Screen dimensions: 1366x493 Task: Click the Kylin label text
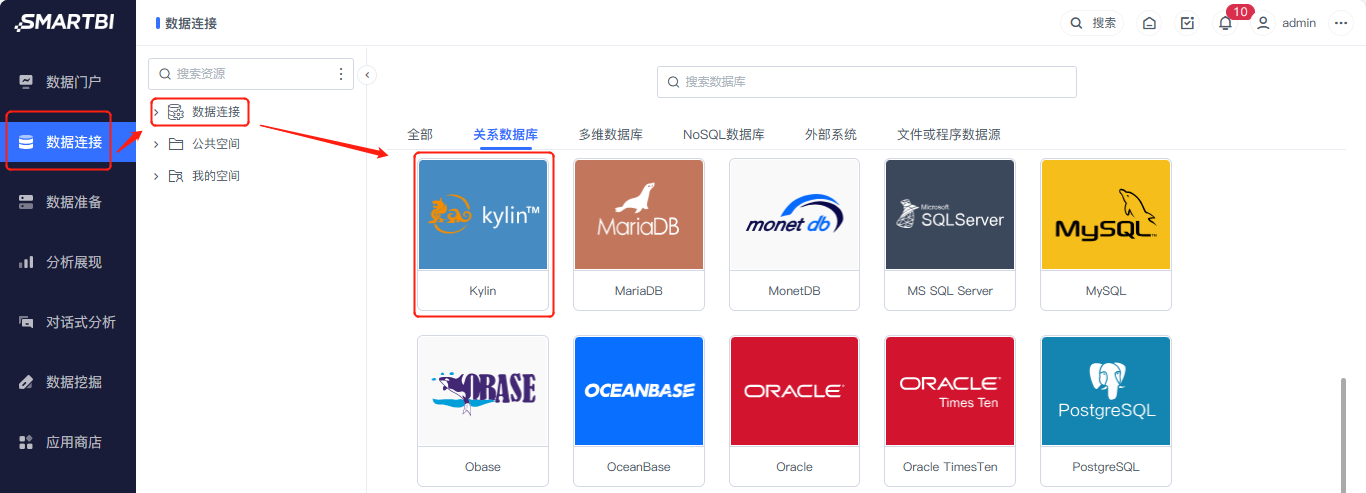[483, 291]
